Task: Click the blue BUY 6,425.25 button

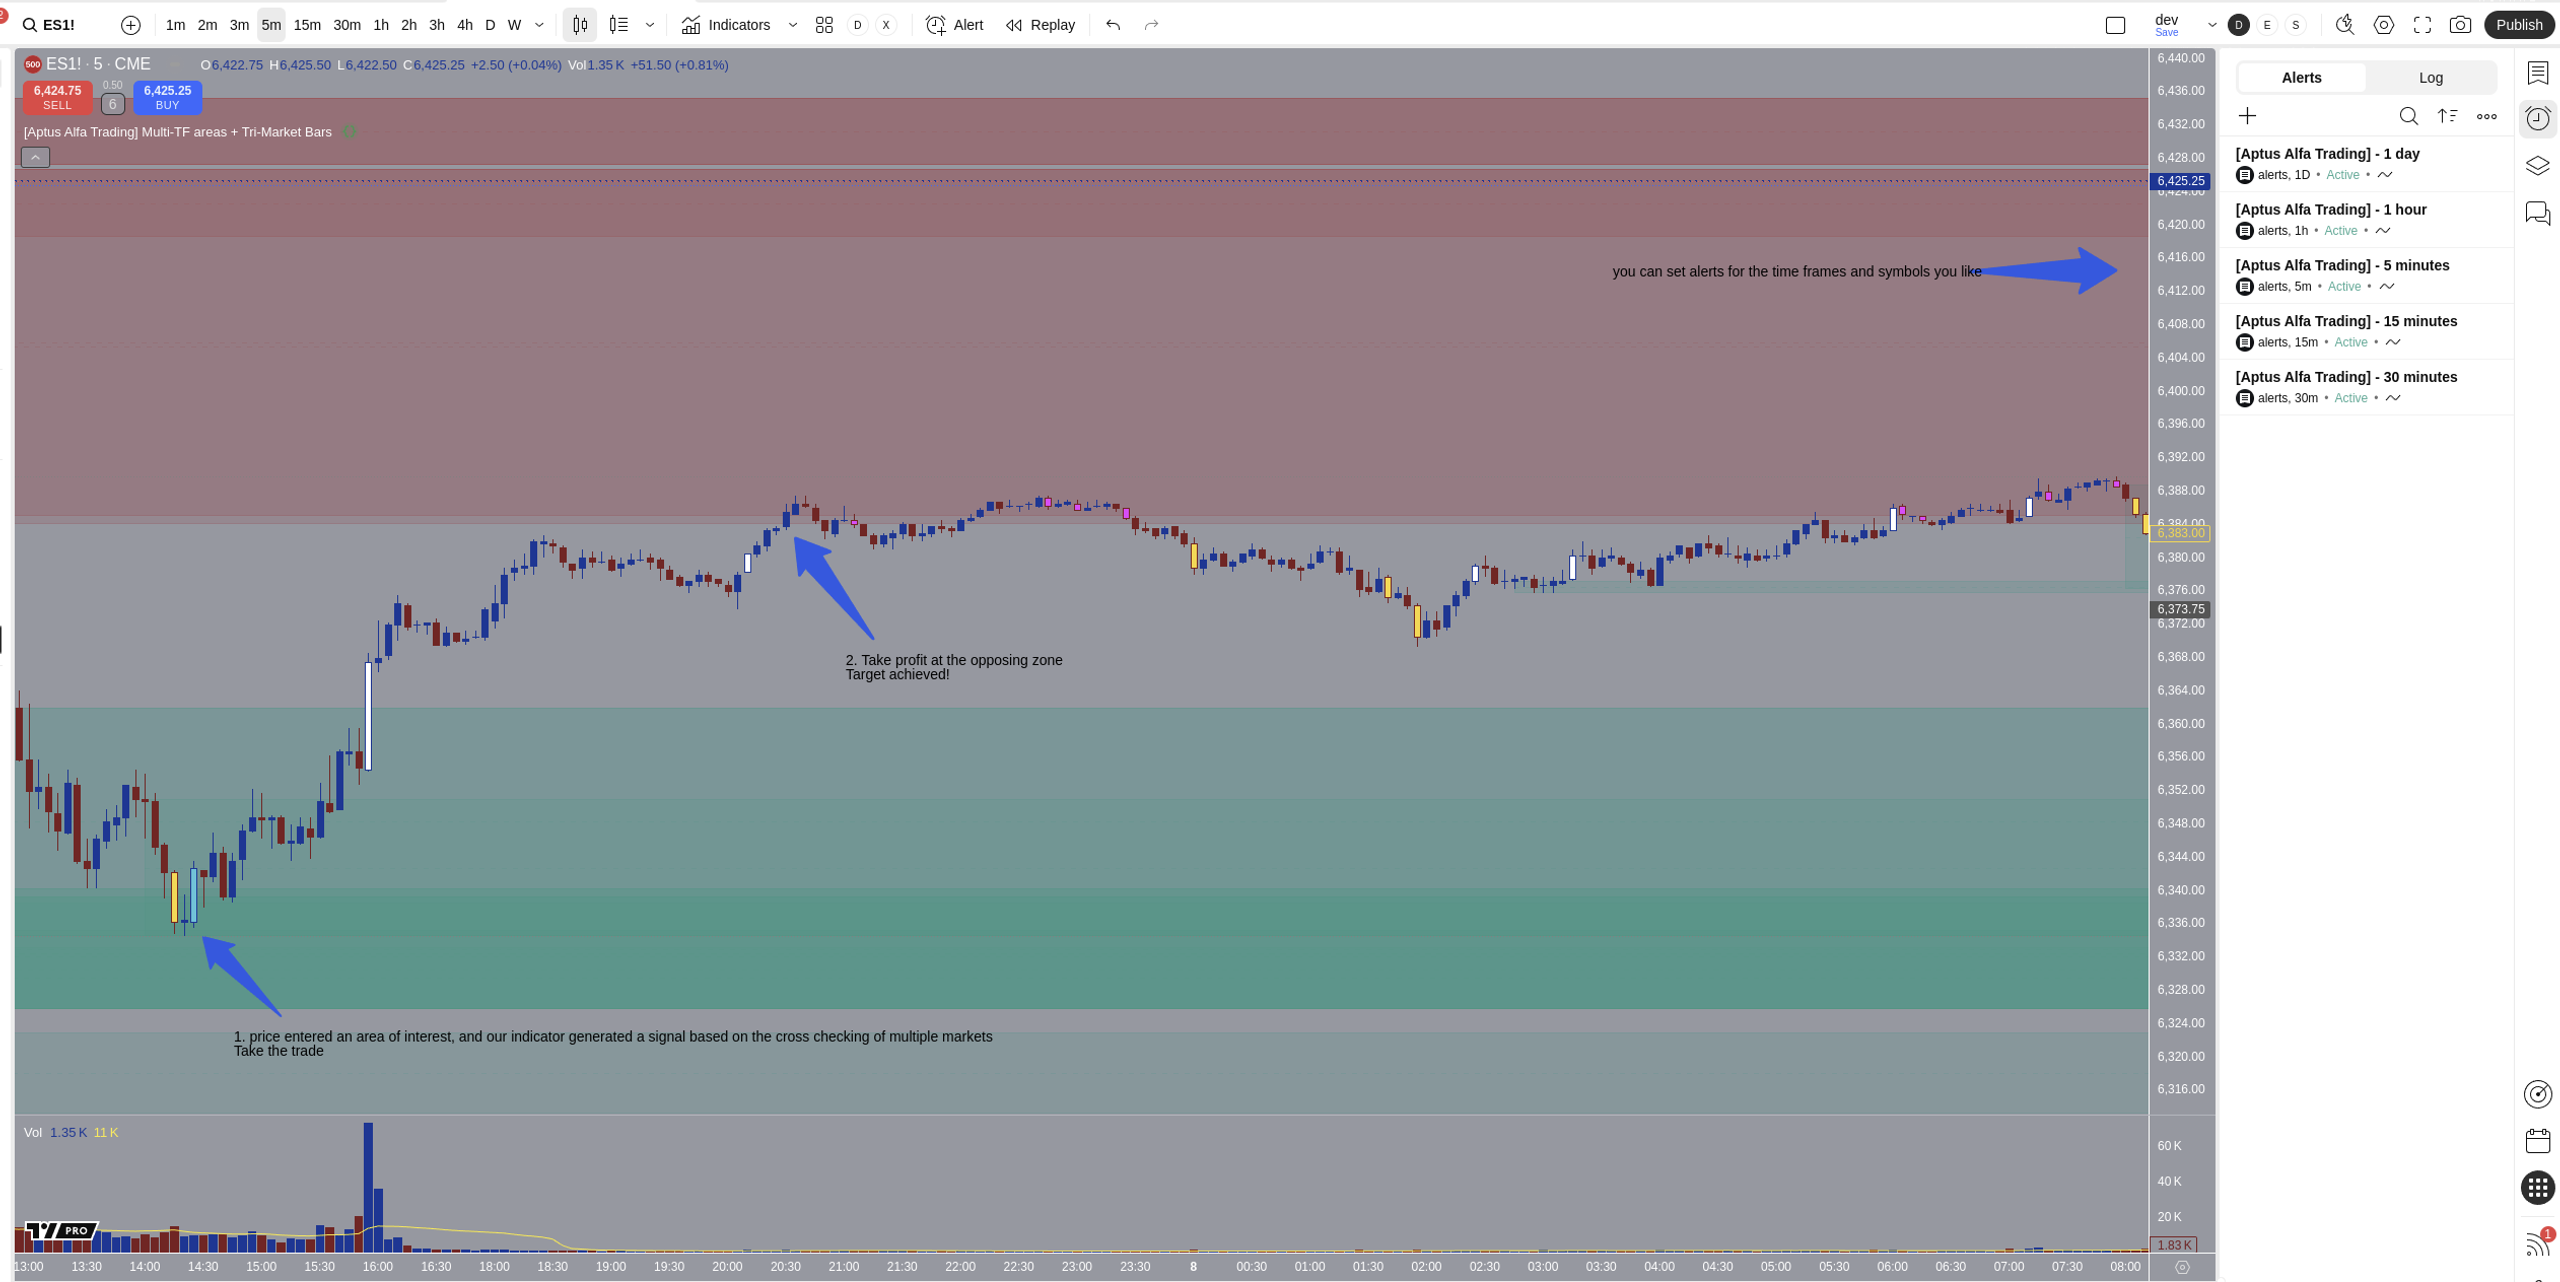Action: coord(167,98)
